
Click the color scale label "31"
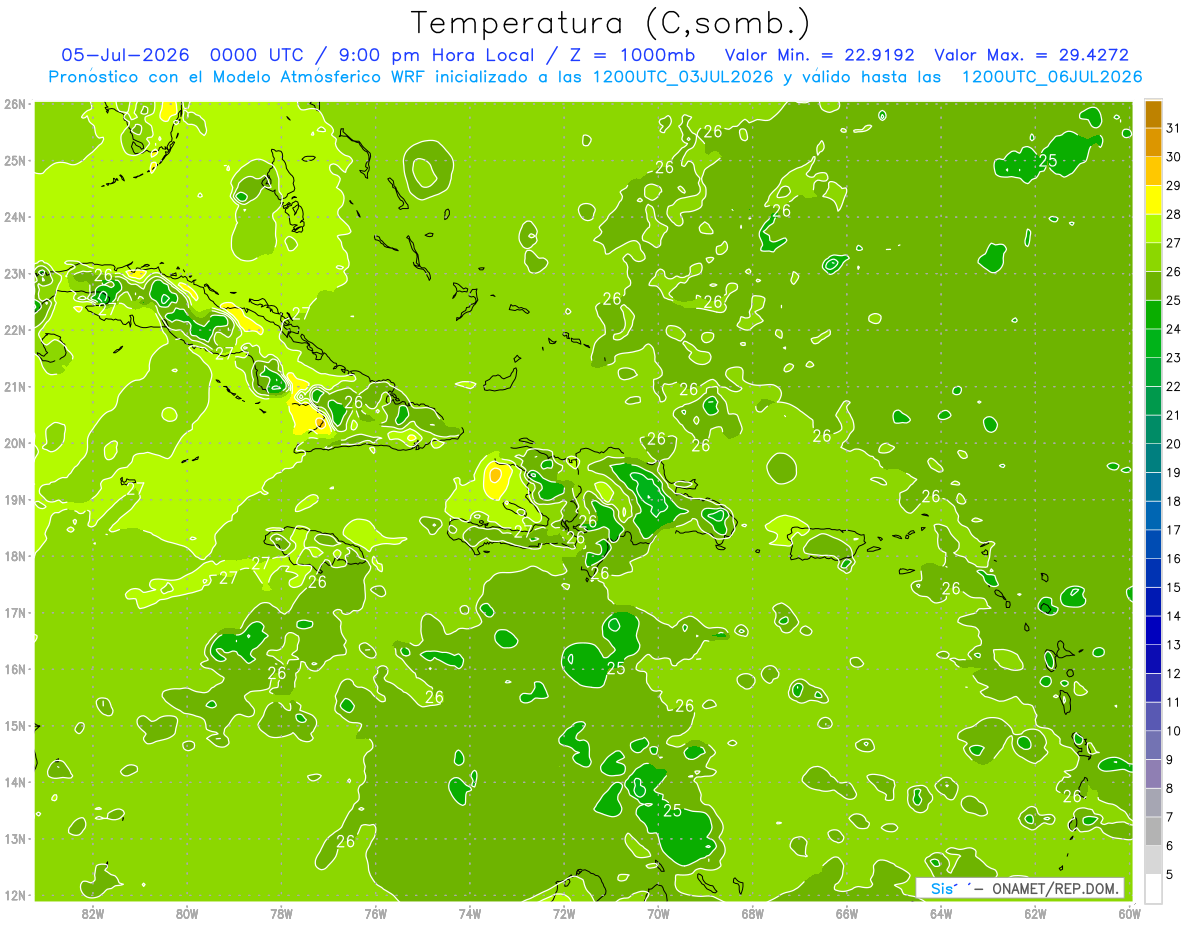click(1174, 128)
